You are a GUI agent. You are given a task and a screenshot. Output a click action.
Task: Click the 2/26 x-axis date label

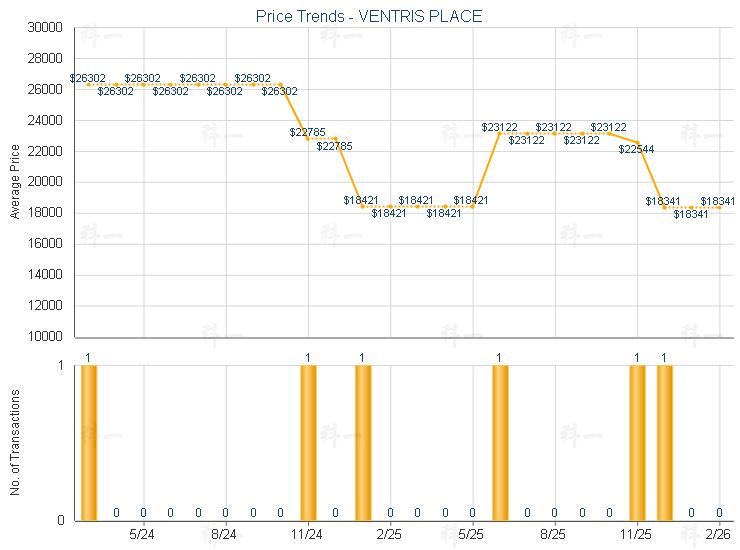click(x=719, y=535)
